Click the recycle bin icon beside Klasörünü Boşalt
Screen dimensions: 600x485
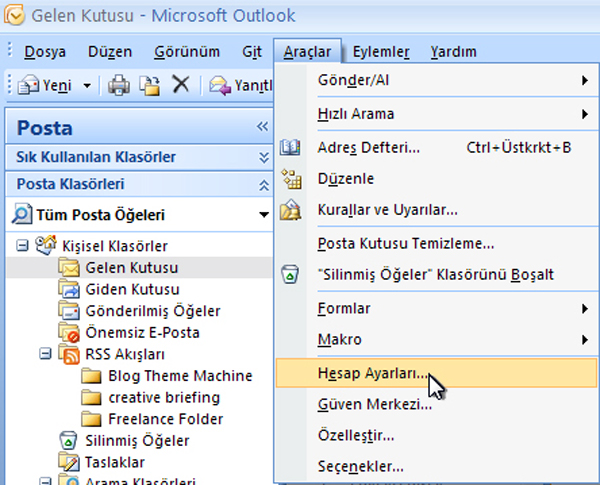pos(290,274)
